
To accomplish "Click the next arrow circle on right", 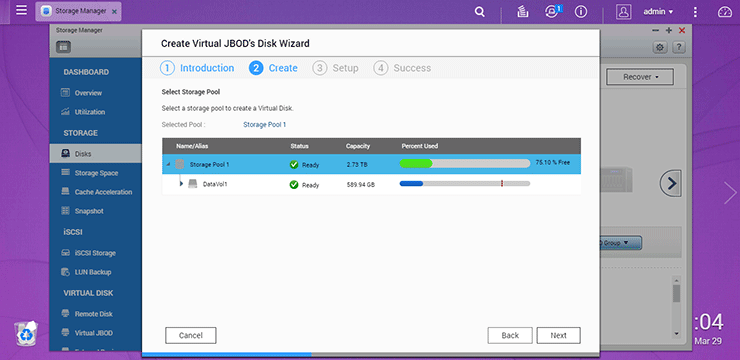I will tap(670, 183).
